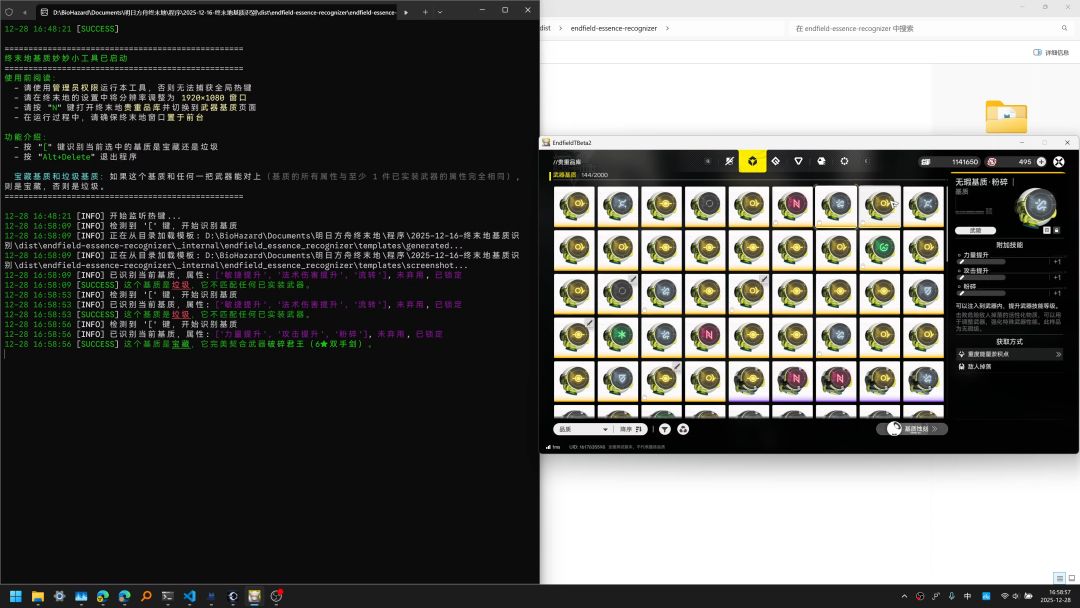Image resolution: width=1080 pixels, height=608 pixels.
Task: Open Visual Studio Code from the taskbar
Action: 189,596
